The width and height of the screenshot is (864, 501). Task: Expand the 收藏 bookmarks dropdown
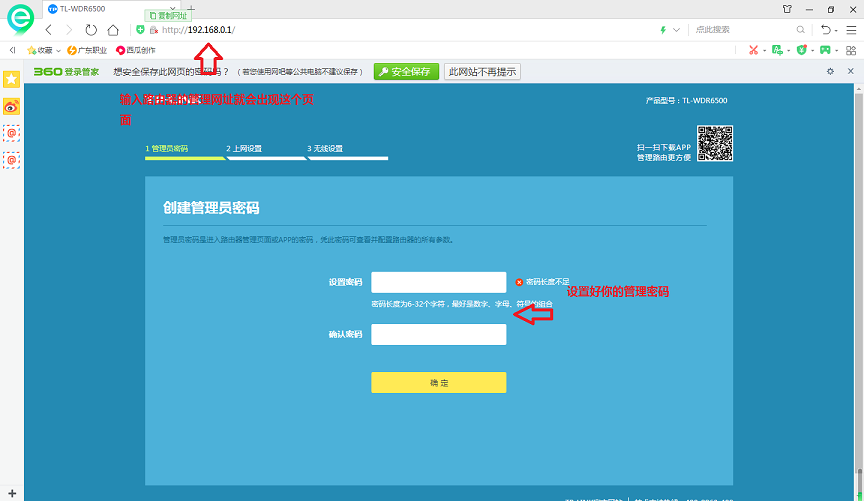58,50
